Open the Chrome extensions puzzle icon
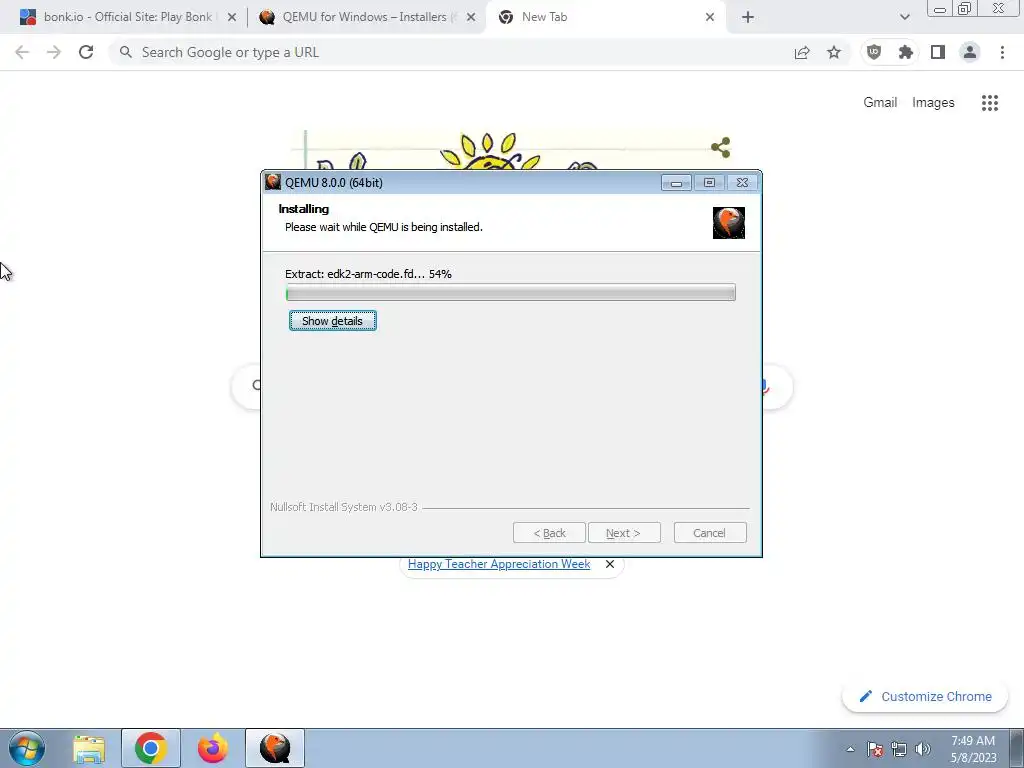 pyautogui.click(x=906, y=52)
